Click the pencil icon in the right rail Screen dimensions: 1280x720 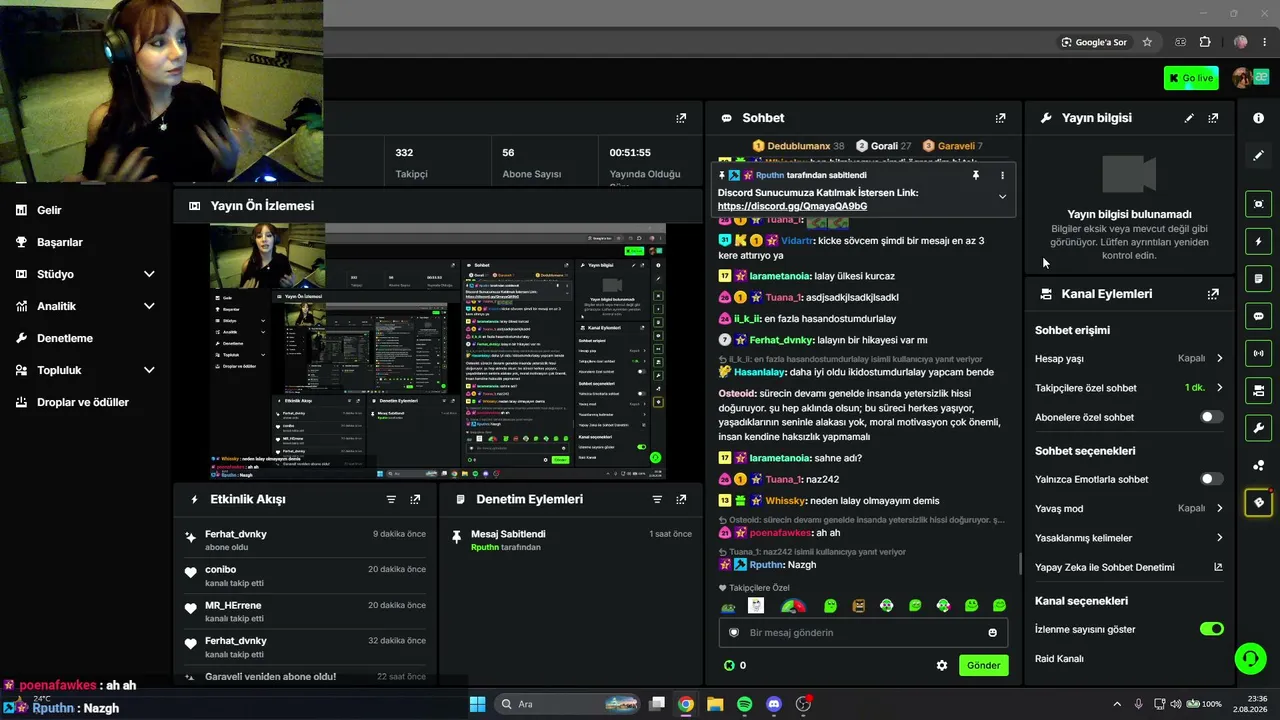pos(1258,155)
